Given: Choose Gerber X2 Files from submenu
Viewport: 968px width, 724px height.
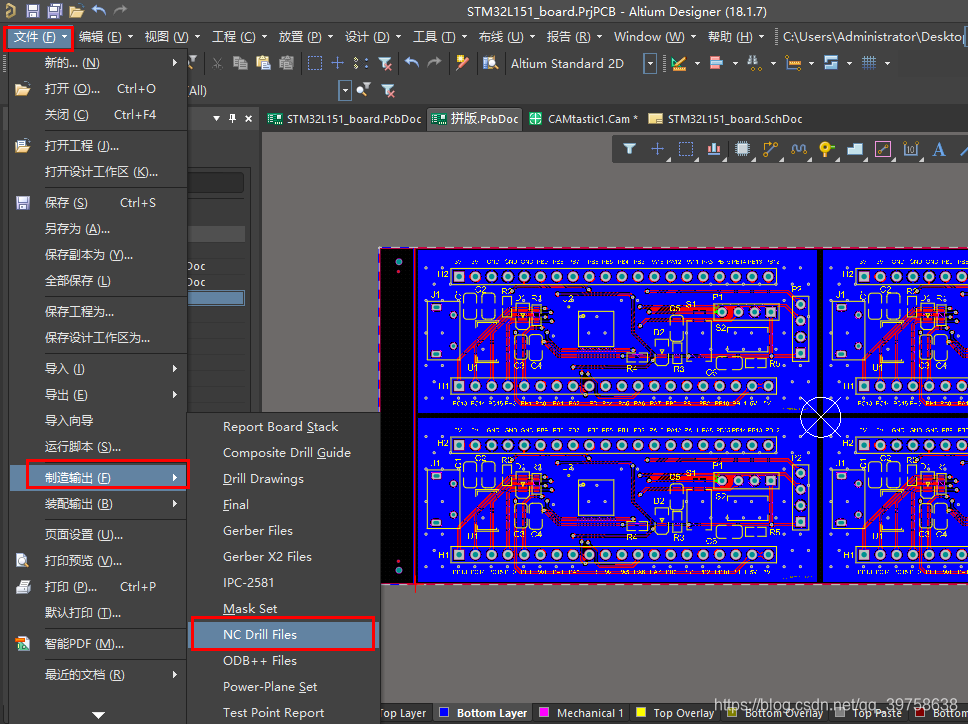Looking at the screenshot, I should coord(283,557).
